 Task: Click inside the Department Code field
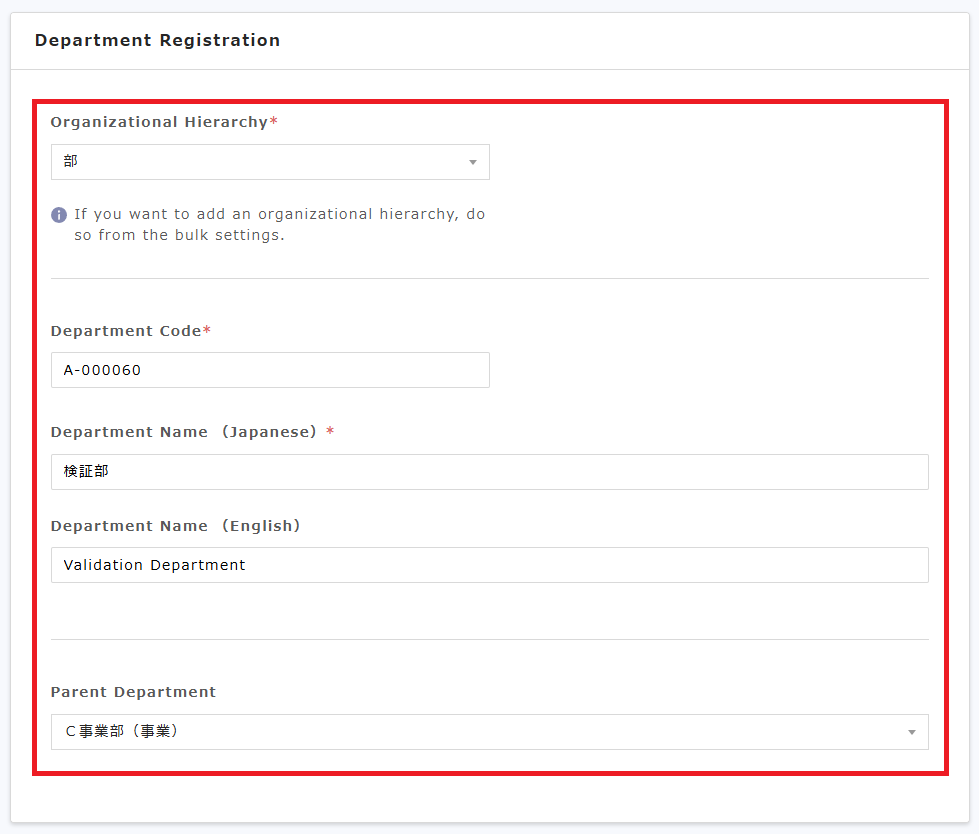(270, 370)
